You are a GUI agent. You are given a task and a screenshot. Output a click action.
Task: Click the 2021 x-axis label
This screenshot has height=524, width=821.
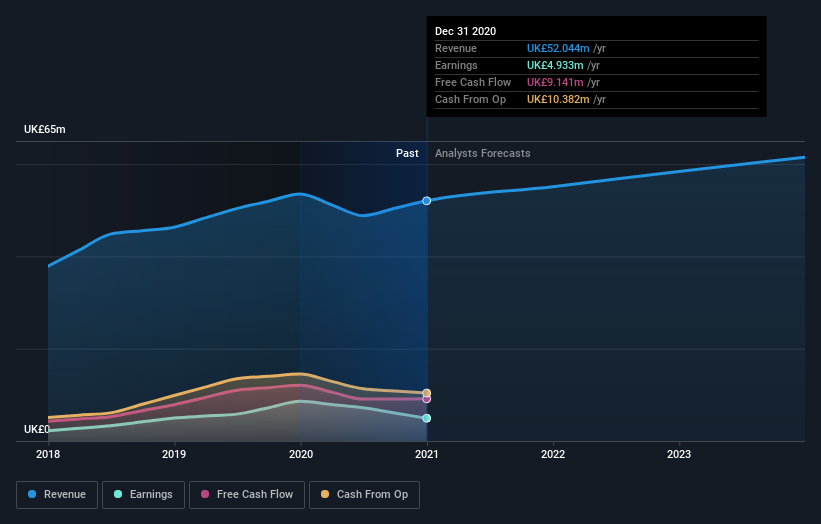[x=427, y=454]
